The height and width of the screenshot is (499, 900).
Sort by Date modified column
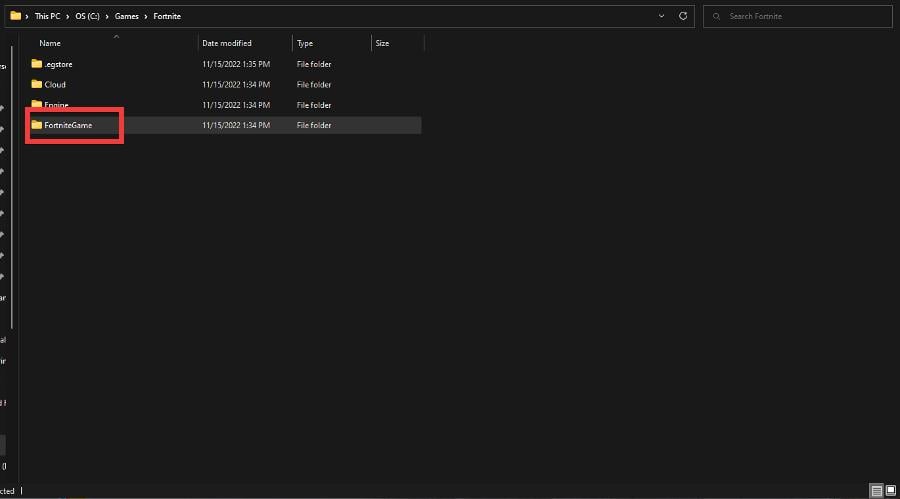click(227, 43)
